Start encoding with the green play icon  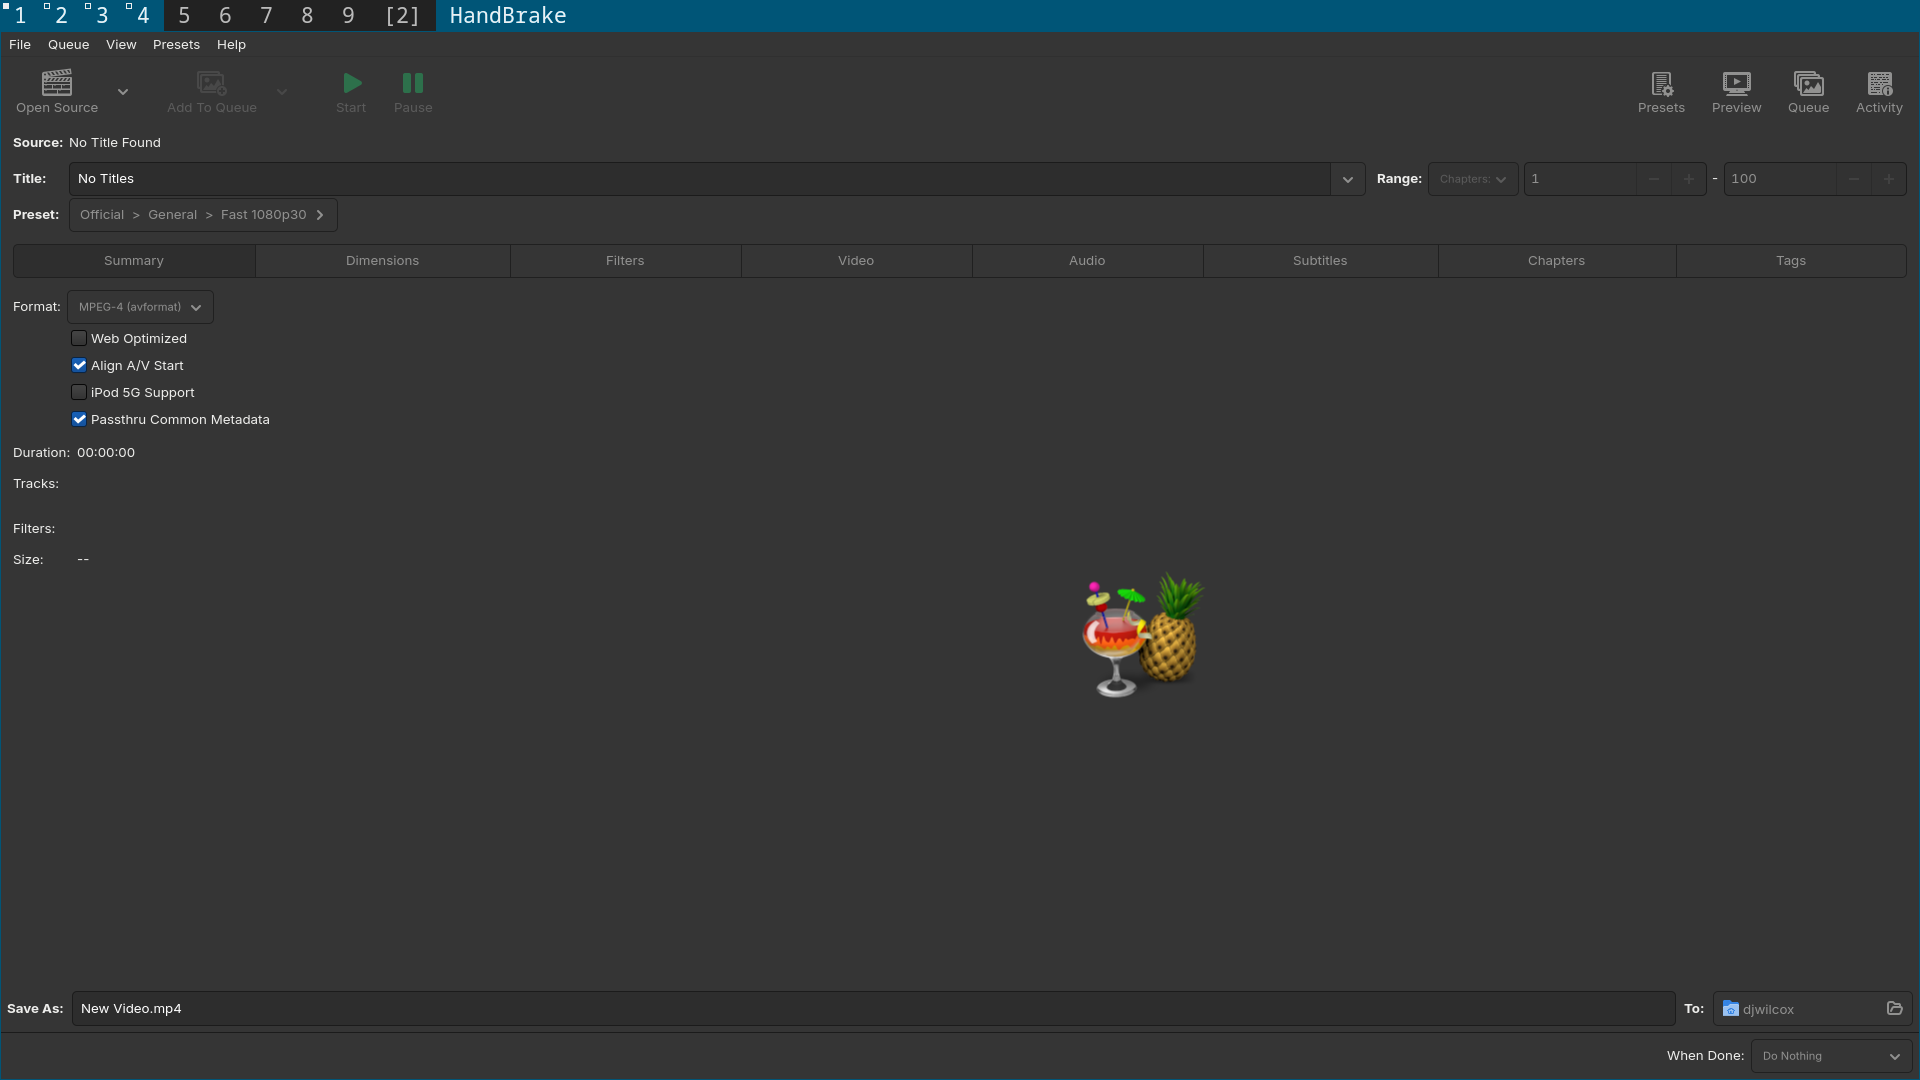coord(352,83)
